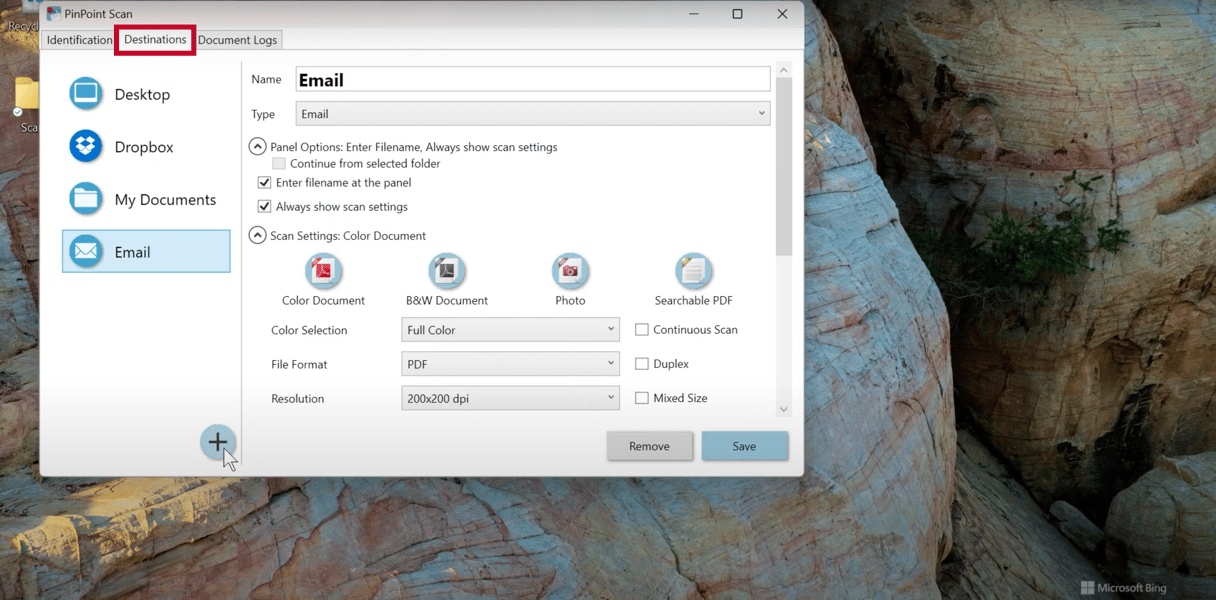
Task: Click the plus icon to add a destination
Action: pos(218,442)
